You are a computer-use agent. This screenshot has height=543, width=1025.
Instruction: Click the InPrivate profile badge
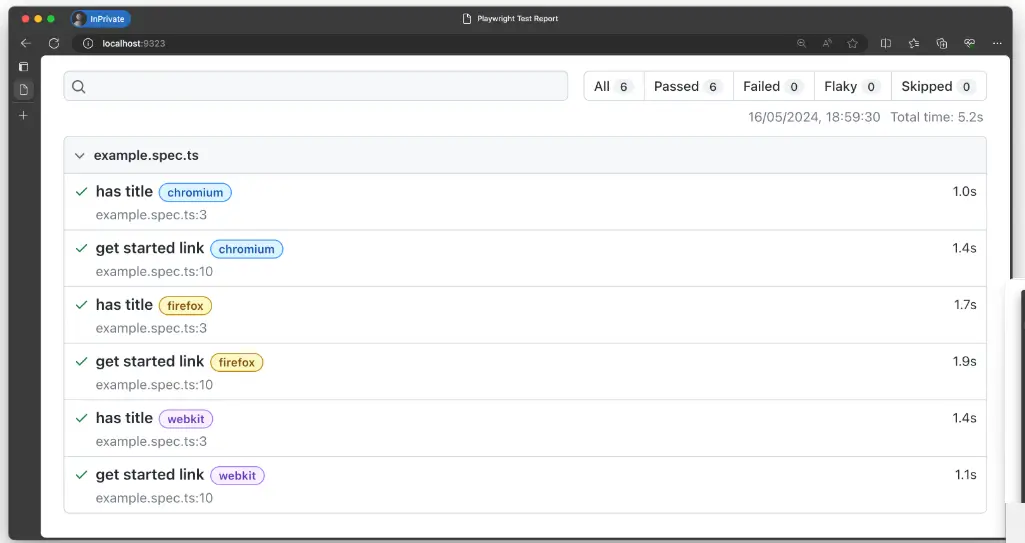[101, 19]
